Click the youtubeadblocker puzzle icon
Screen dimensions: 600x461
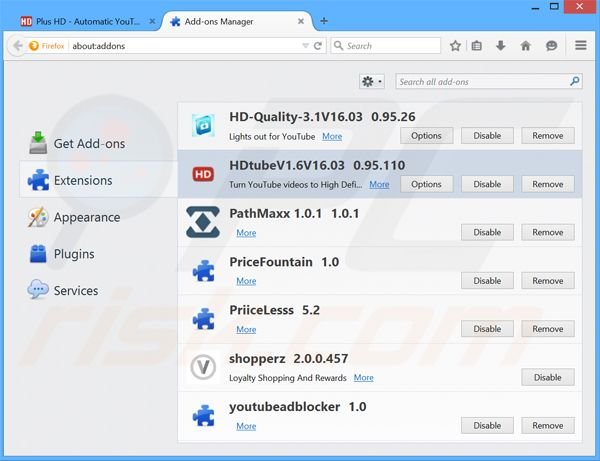[x=203, y=416]
